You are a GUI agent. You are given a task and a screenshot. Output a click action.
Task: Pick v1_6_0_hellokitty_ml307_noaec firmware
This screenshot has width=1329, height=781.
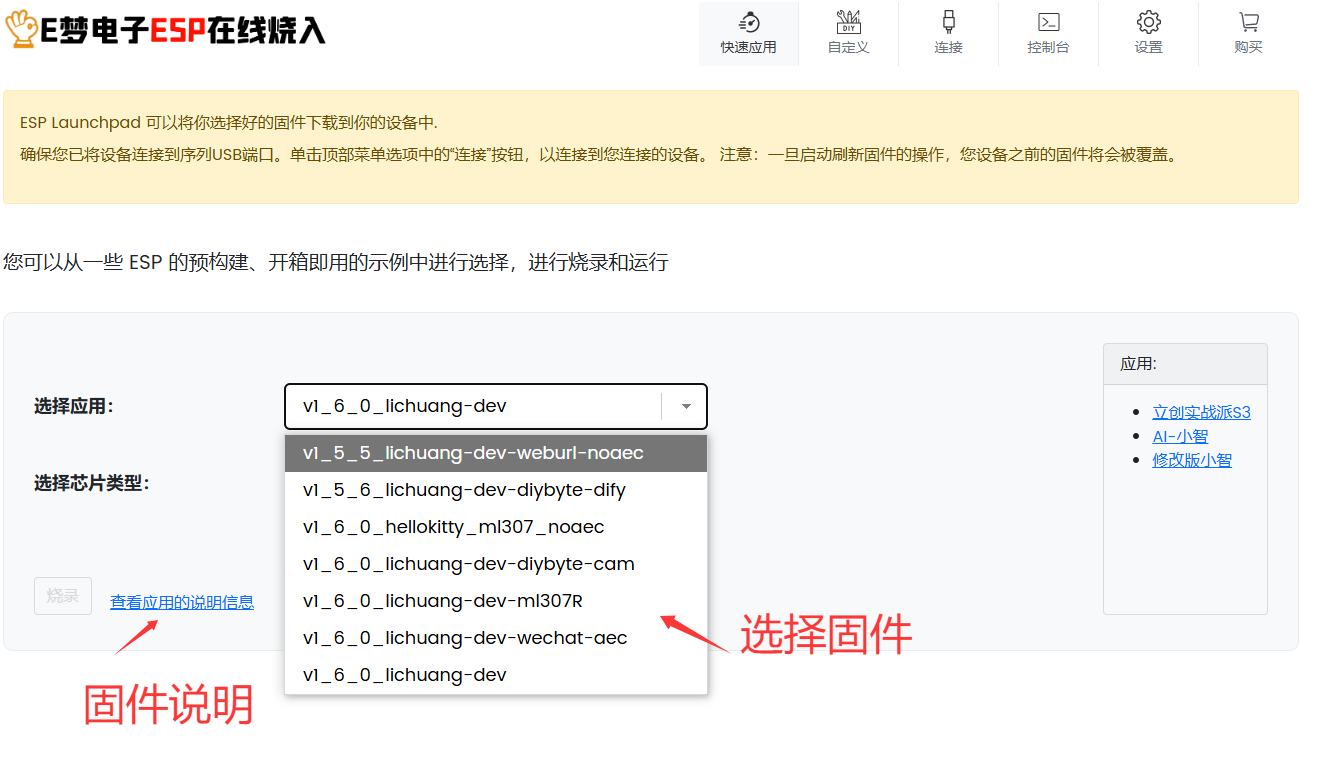[453, 527]
